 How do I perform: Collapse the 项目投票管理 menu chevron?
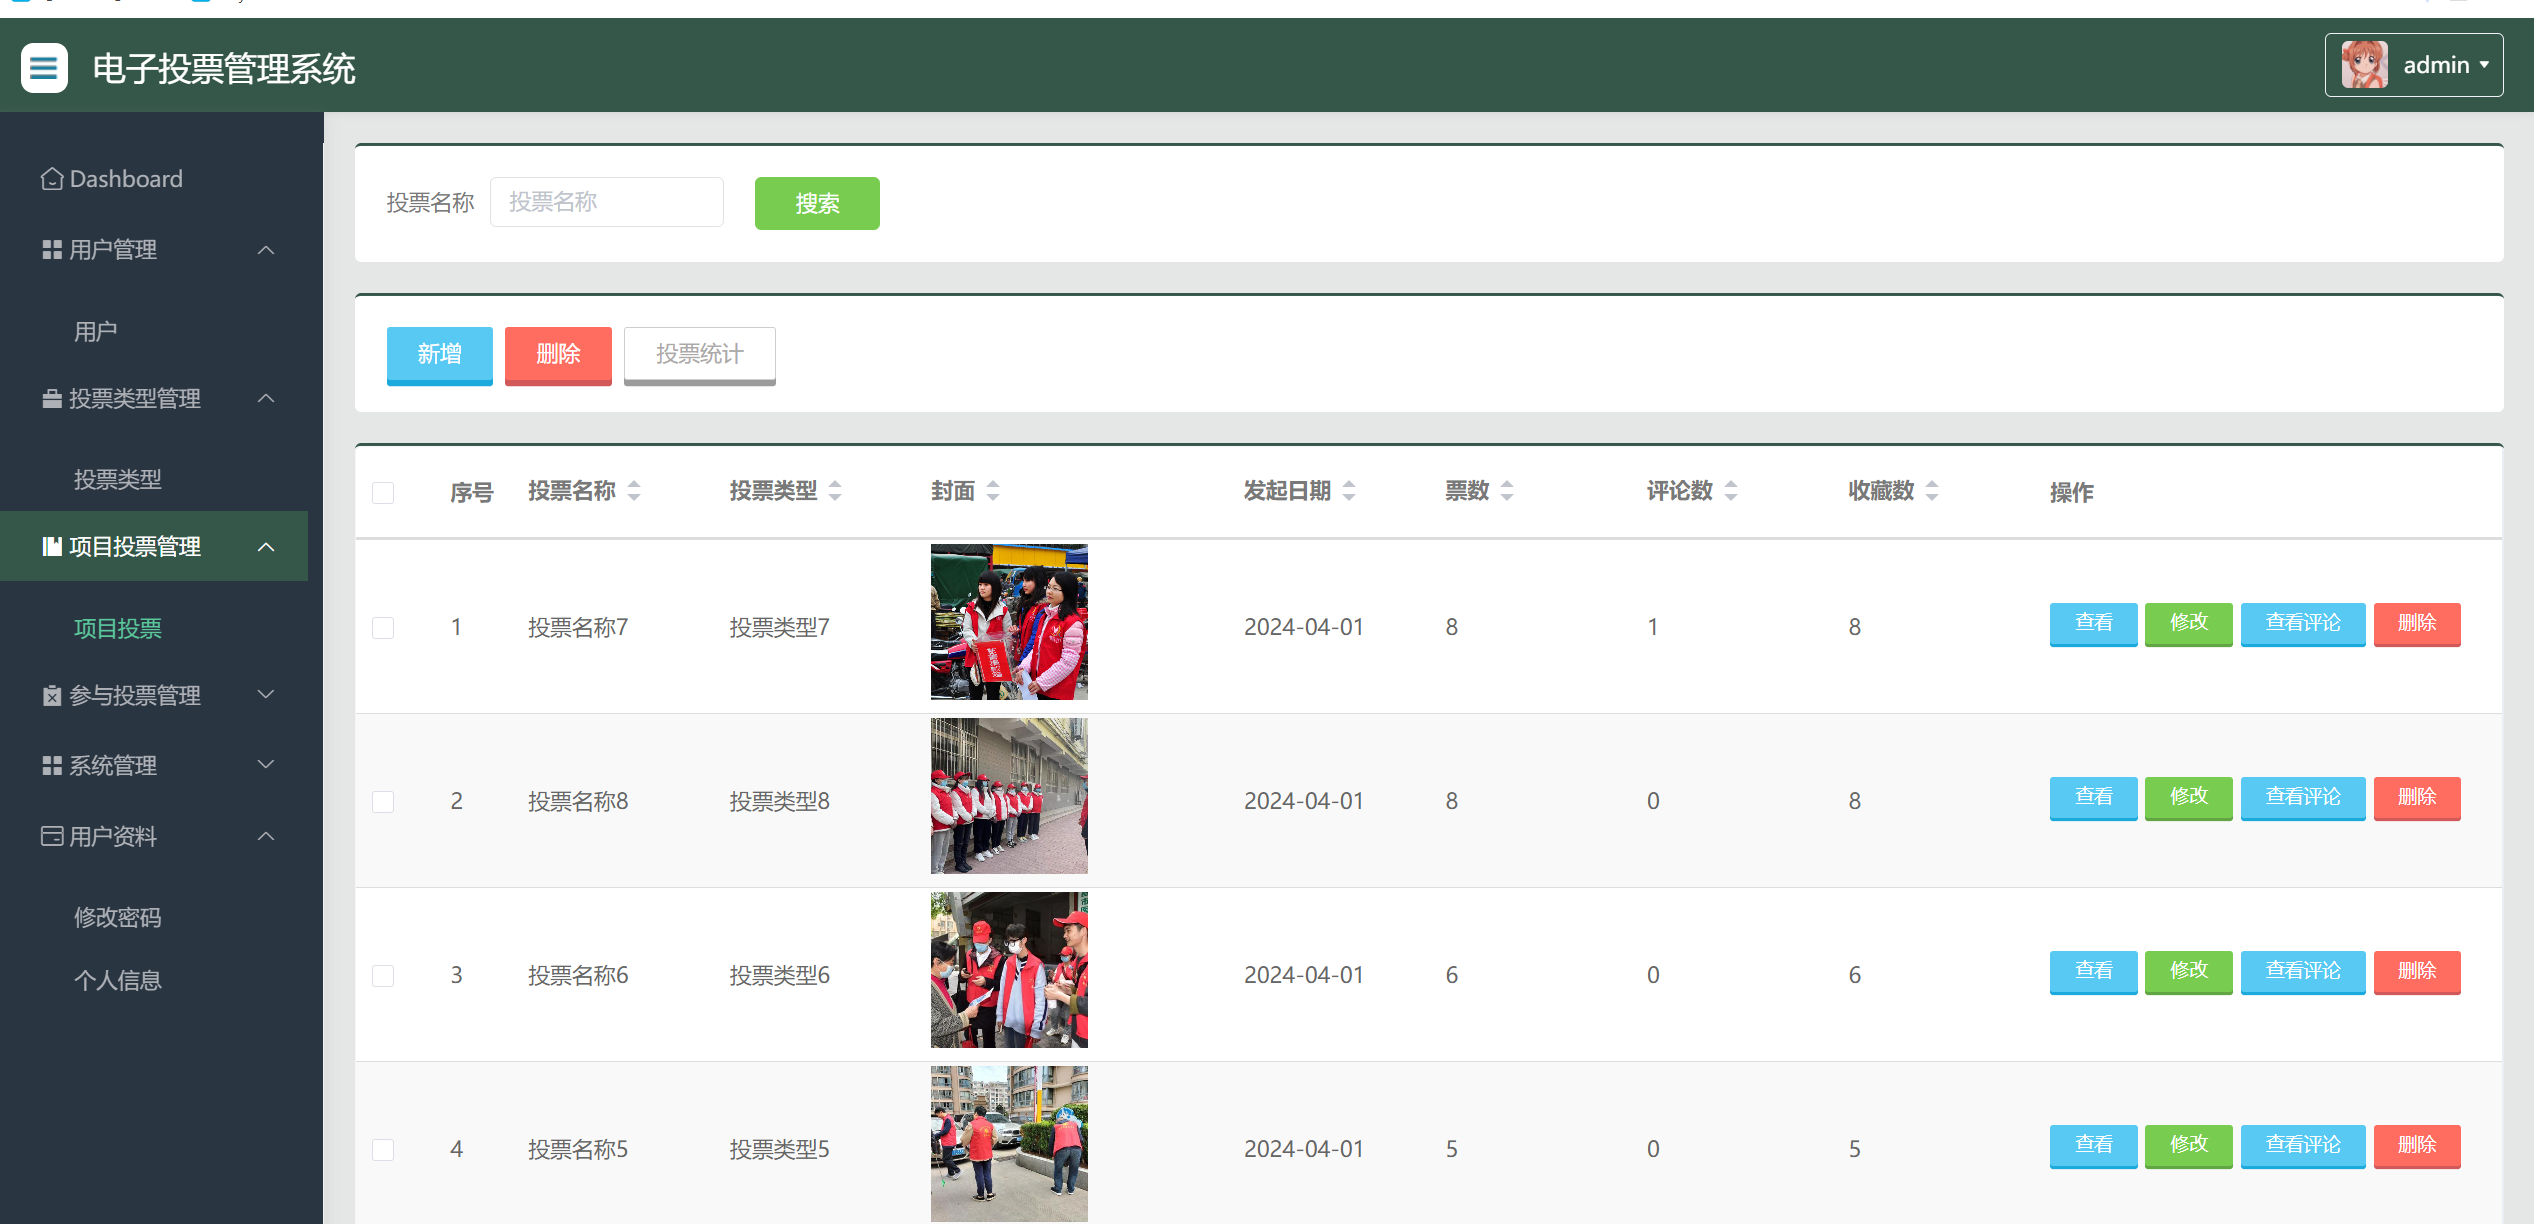pos(266,547)
